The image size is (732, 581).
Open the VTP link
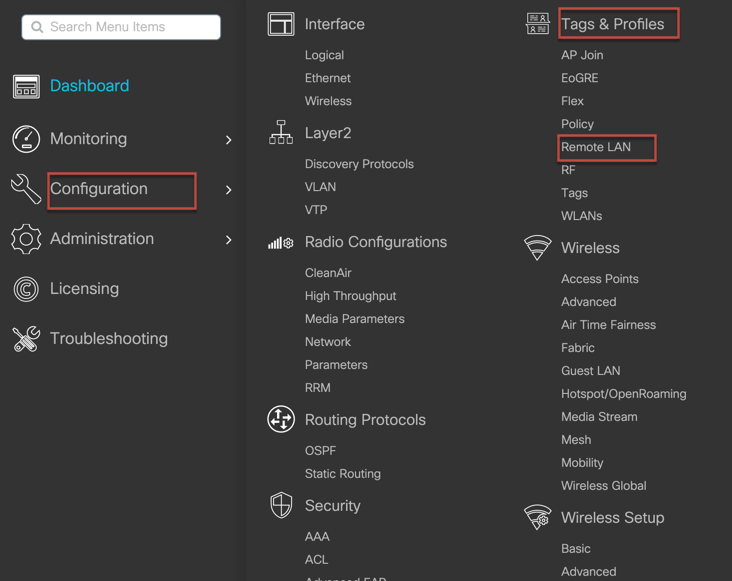316,210
